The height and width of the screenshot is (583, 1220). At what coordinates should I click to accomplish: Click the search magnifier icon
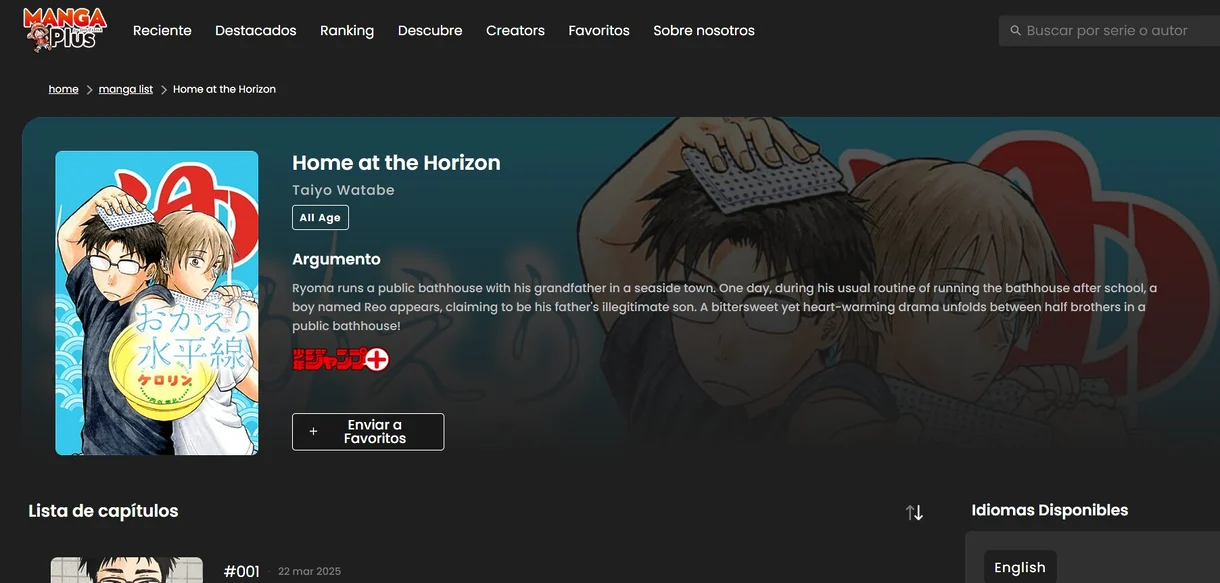point(1015,31)
